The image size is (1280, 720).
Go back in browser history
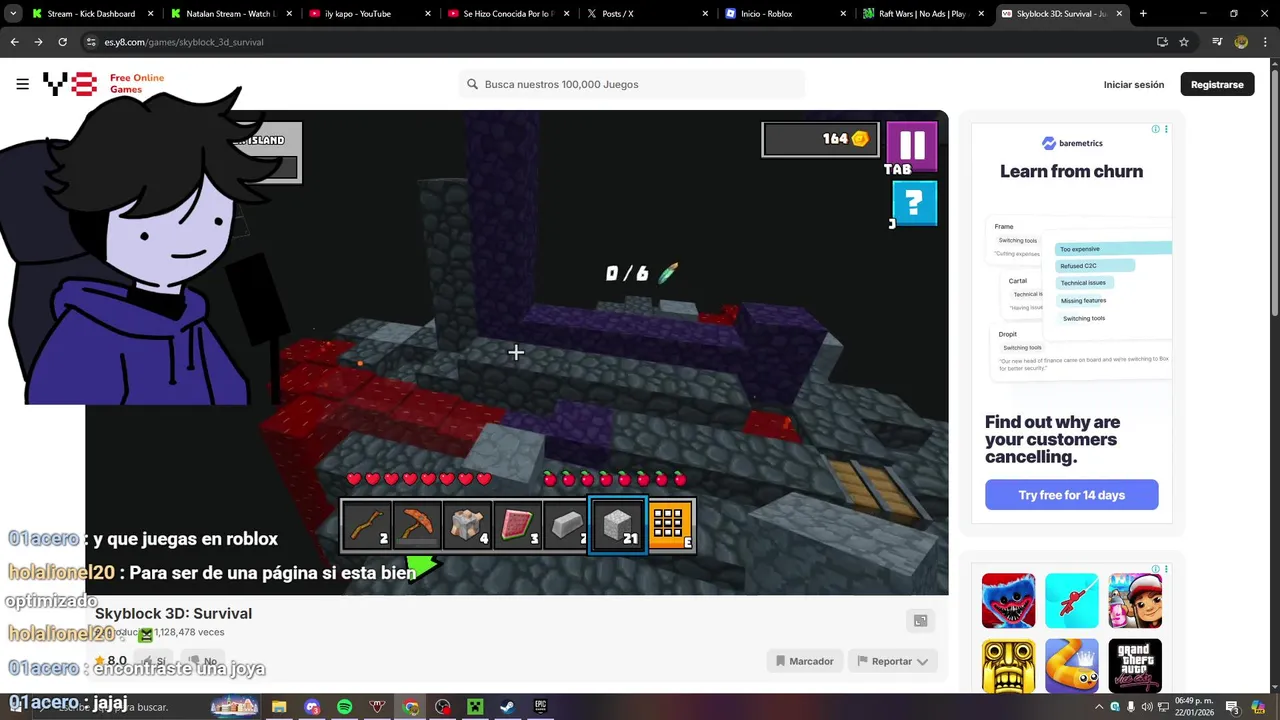pos(14,42)
